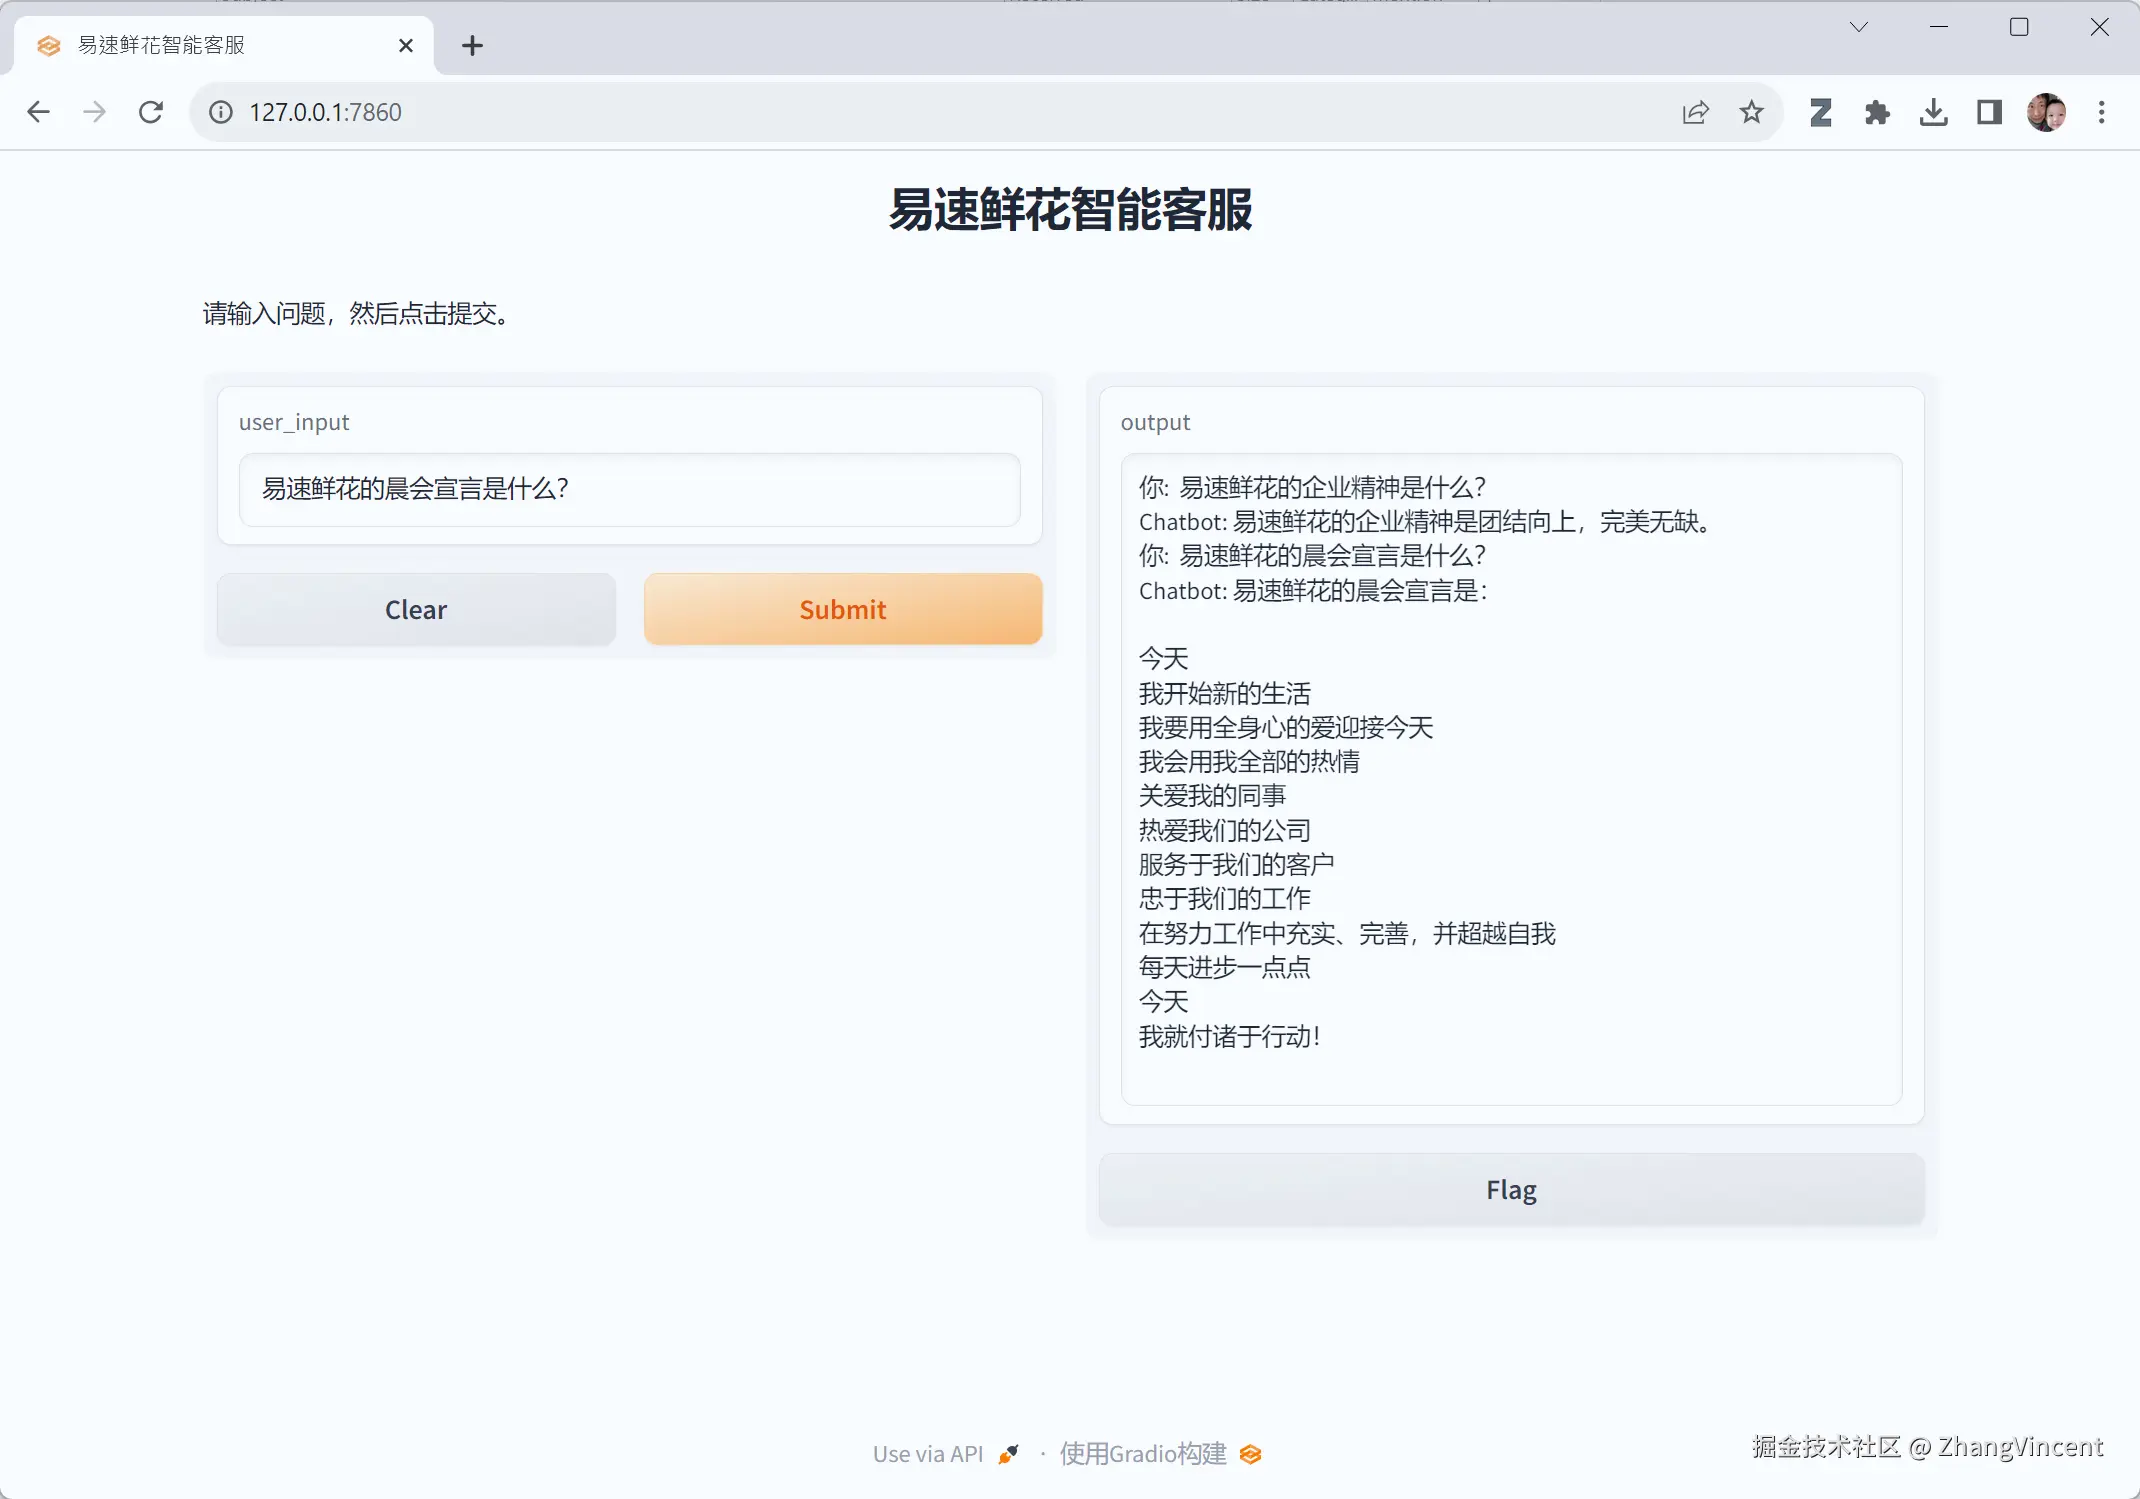
Task: Open the profile avatar menu
Action: [2046, 112]
